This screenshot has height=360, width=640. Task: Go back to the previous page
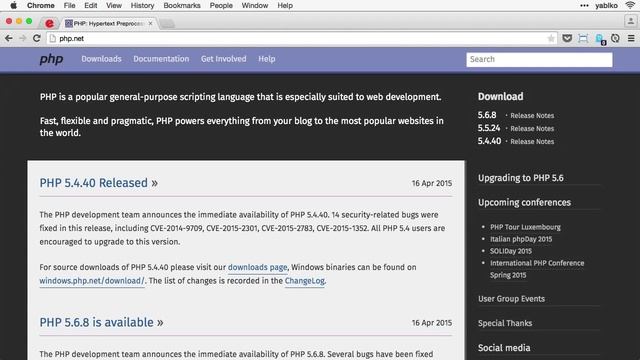9,38
